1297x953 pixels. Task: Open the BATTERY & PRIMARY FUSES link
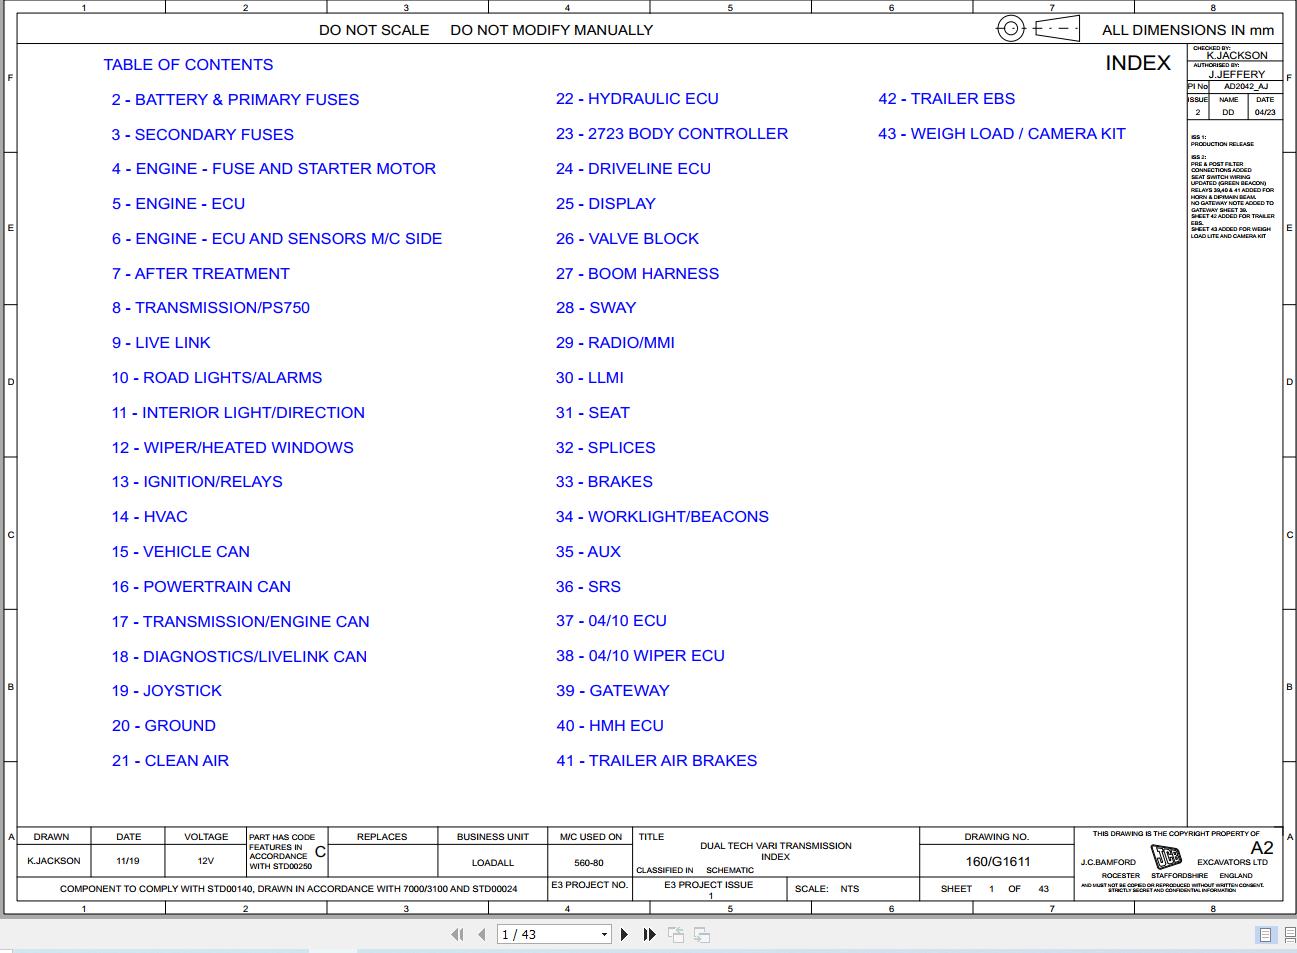pyautogui.click(x=235, y=99)
